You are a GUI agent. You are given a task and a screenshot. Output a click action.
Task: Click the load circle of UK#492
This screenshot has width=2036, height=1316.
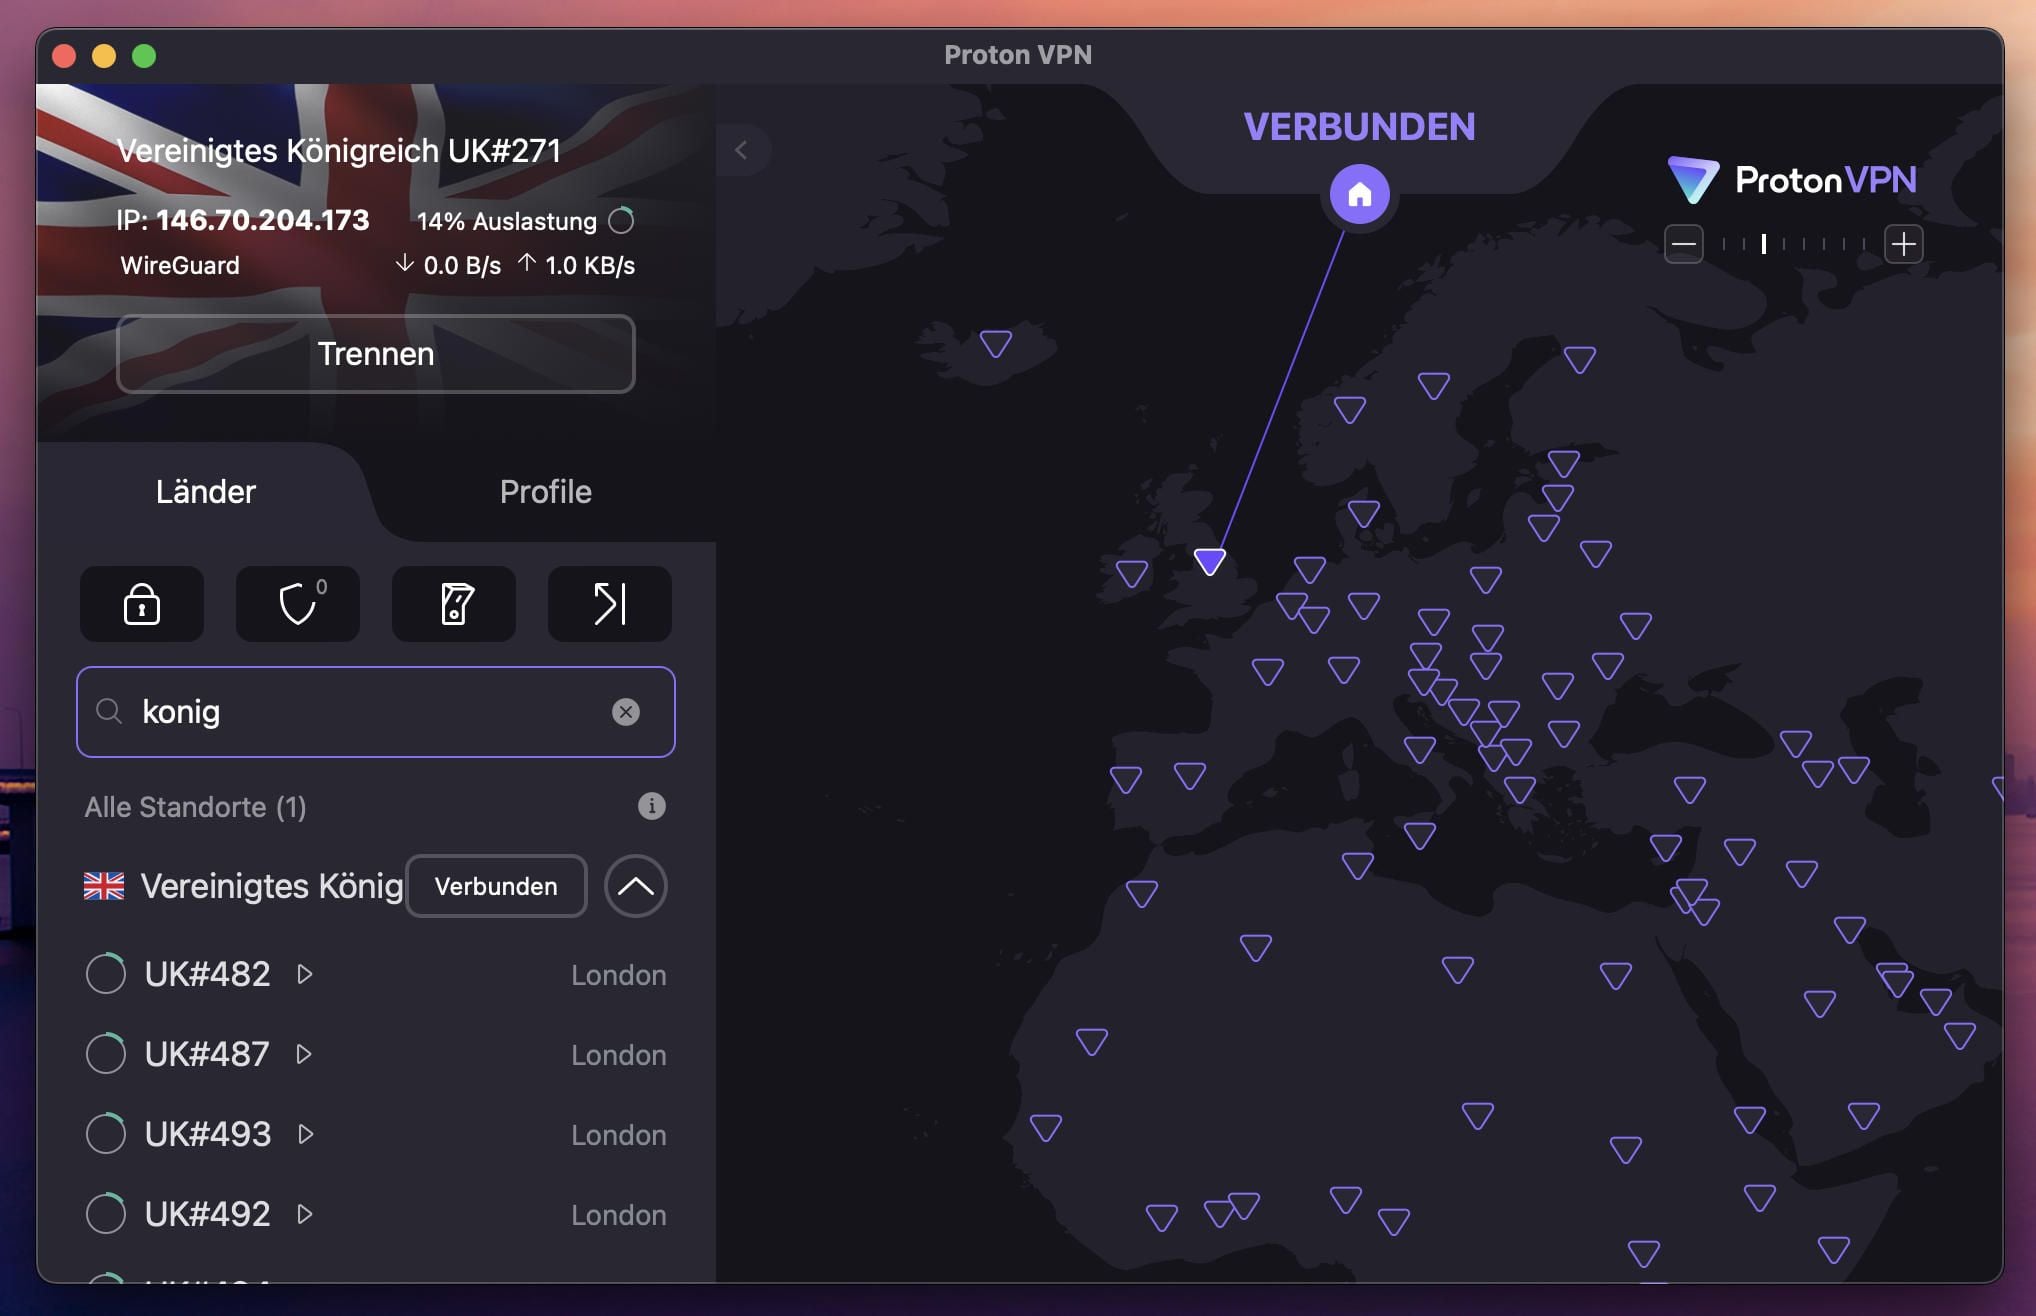[x=106, y=1214]
